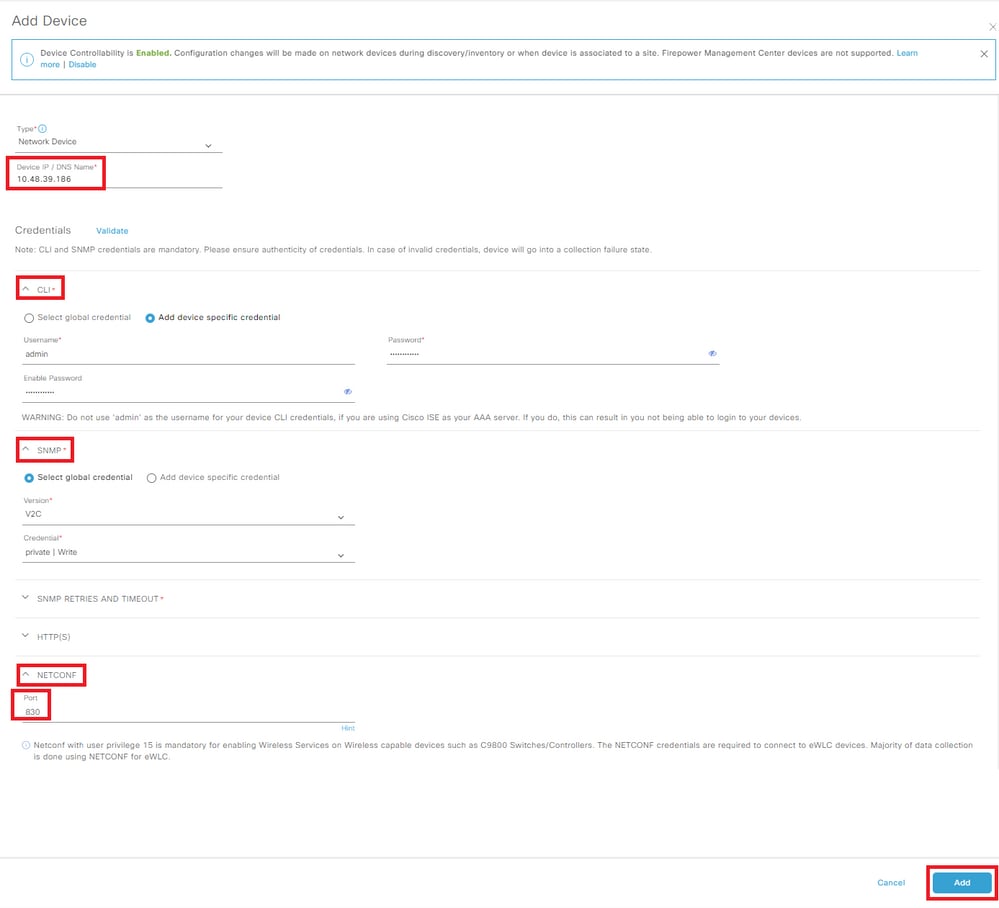Click the Type field info icon

[43, 129]
